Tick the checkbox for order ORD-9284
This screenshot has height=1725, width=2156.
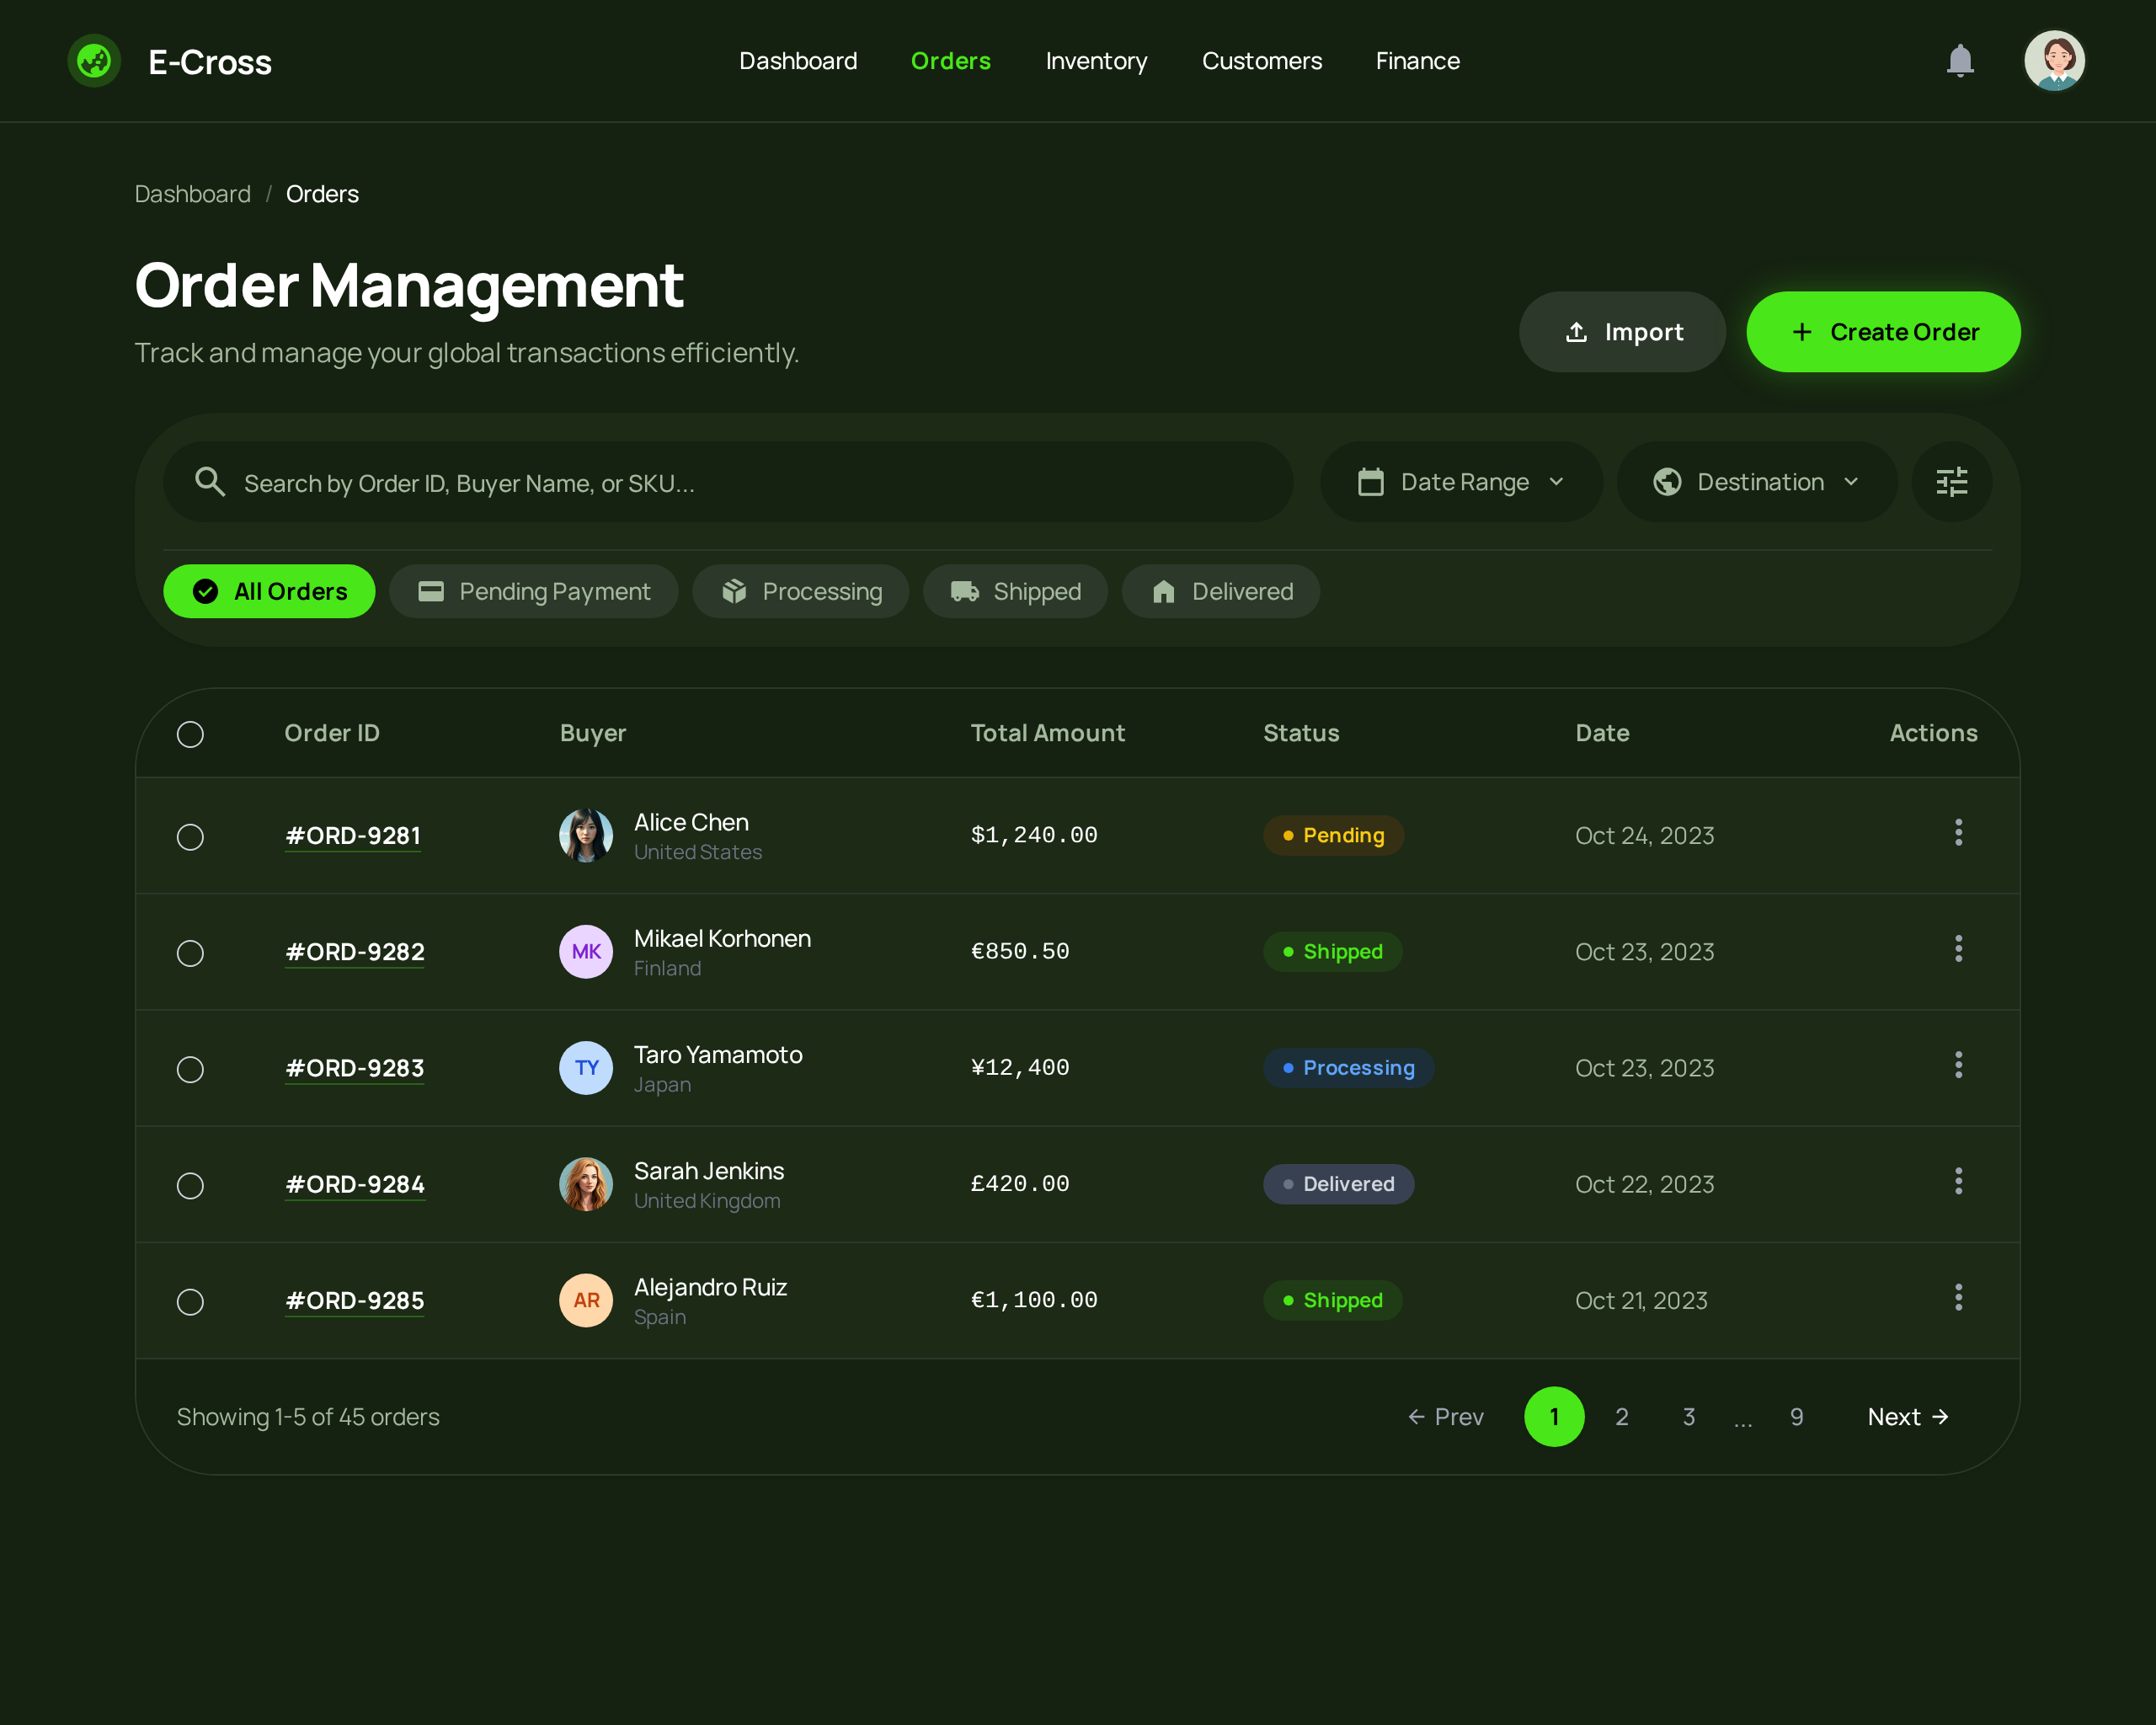190,1185
